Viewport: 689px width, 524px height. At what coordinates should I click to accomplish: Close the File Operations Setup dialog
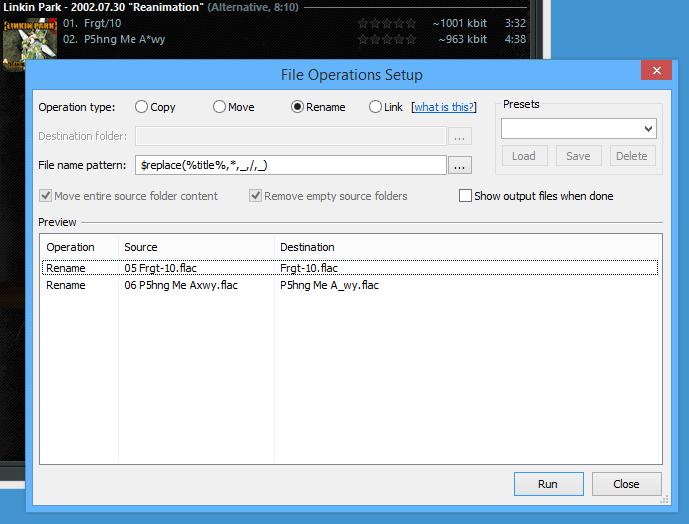coord(626,484)
